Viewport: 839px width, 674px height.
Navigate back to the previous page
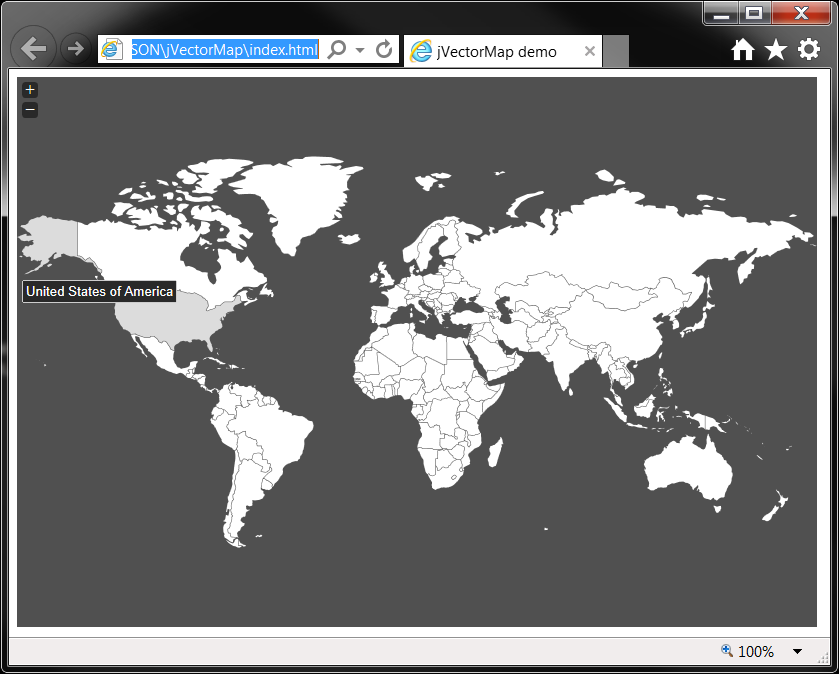tap(33, 48)
